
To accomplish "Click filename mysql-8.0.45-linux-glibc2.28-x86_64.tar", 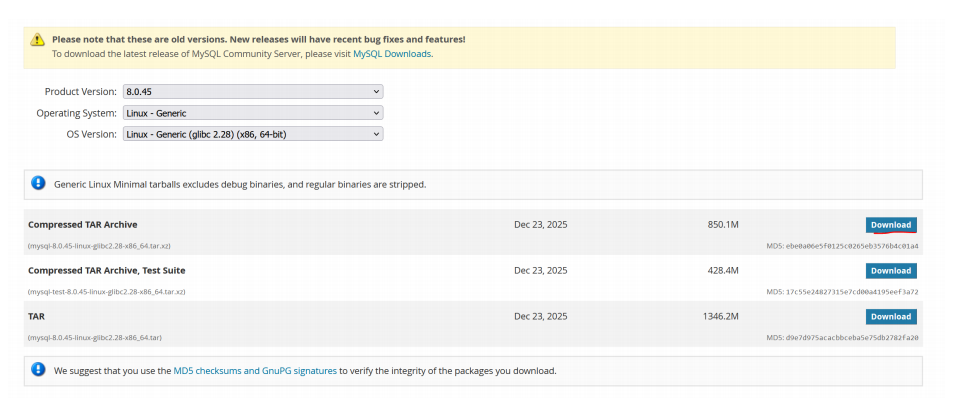I will (x=95, y=337).
